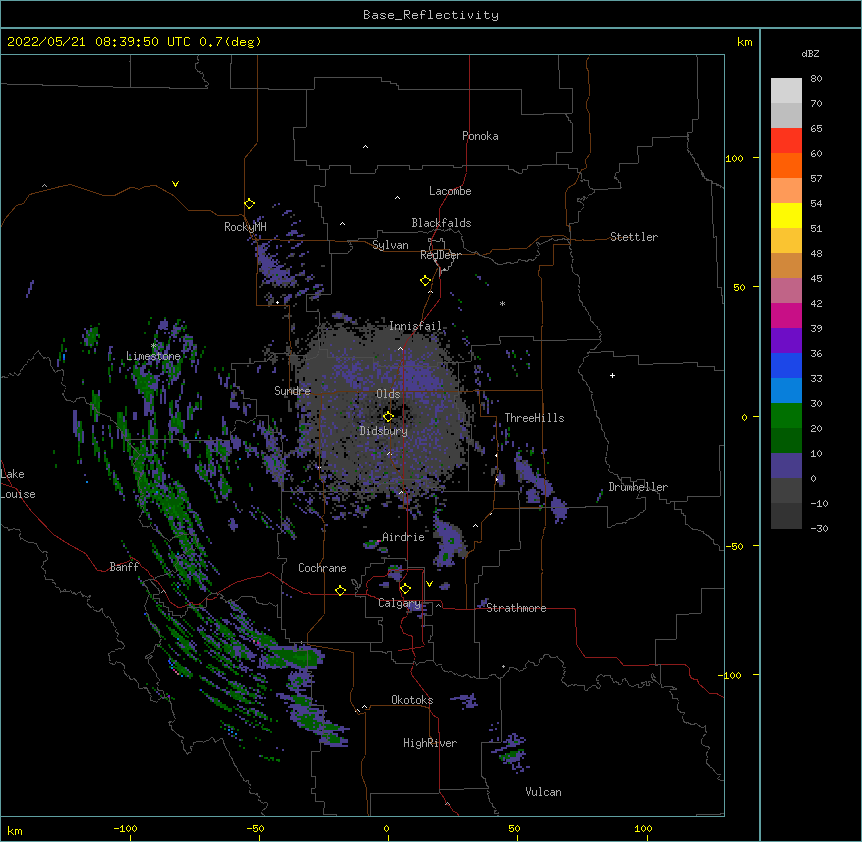Click the km unit label at top right

pos(744,42)
